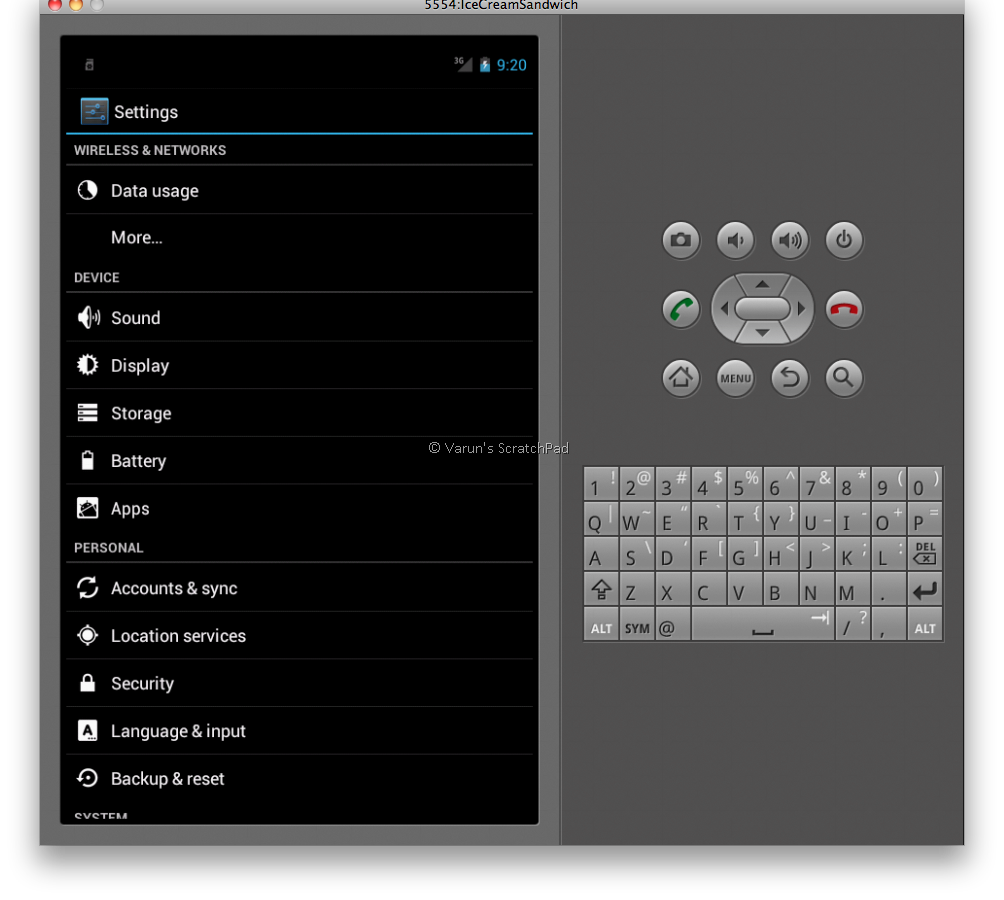The height and width of the screenshot is (900, 1004).
Task: Click the notification icon in status bar
Action: point(90,64)
